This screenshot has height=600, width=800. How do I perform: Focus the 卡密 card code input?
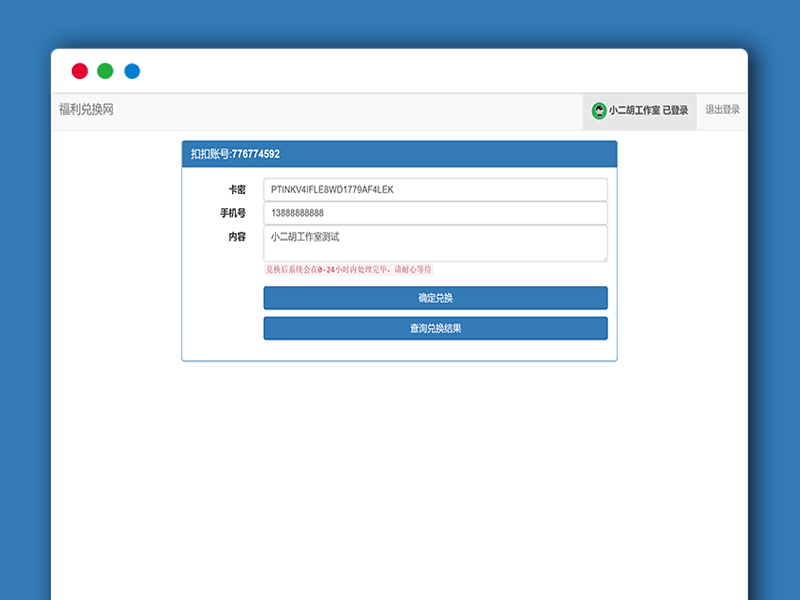point(435,189)
